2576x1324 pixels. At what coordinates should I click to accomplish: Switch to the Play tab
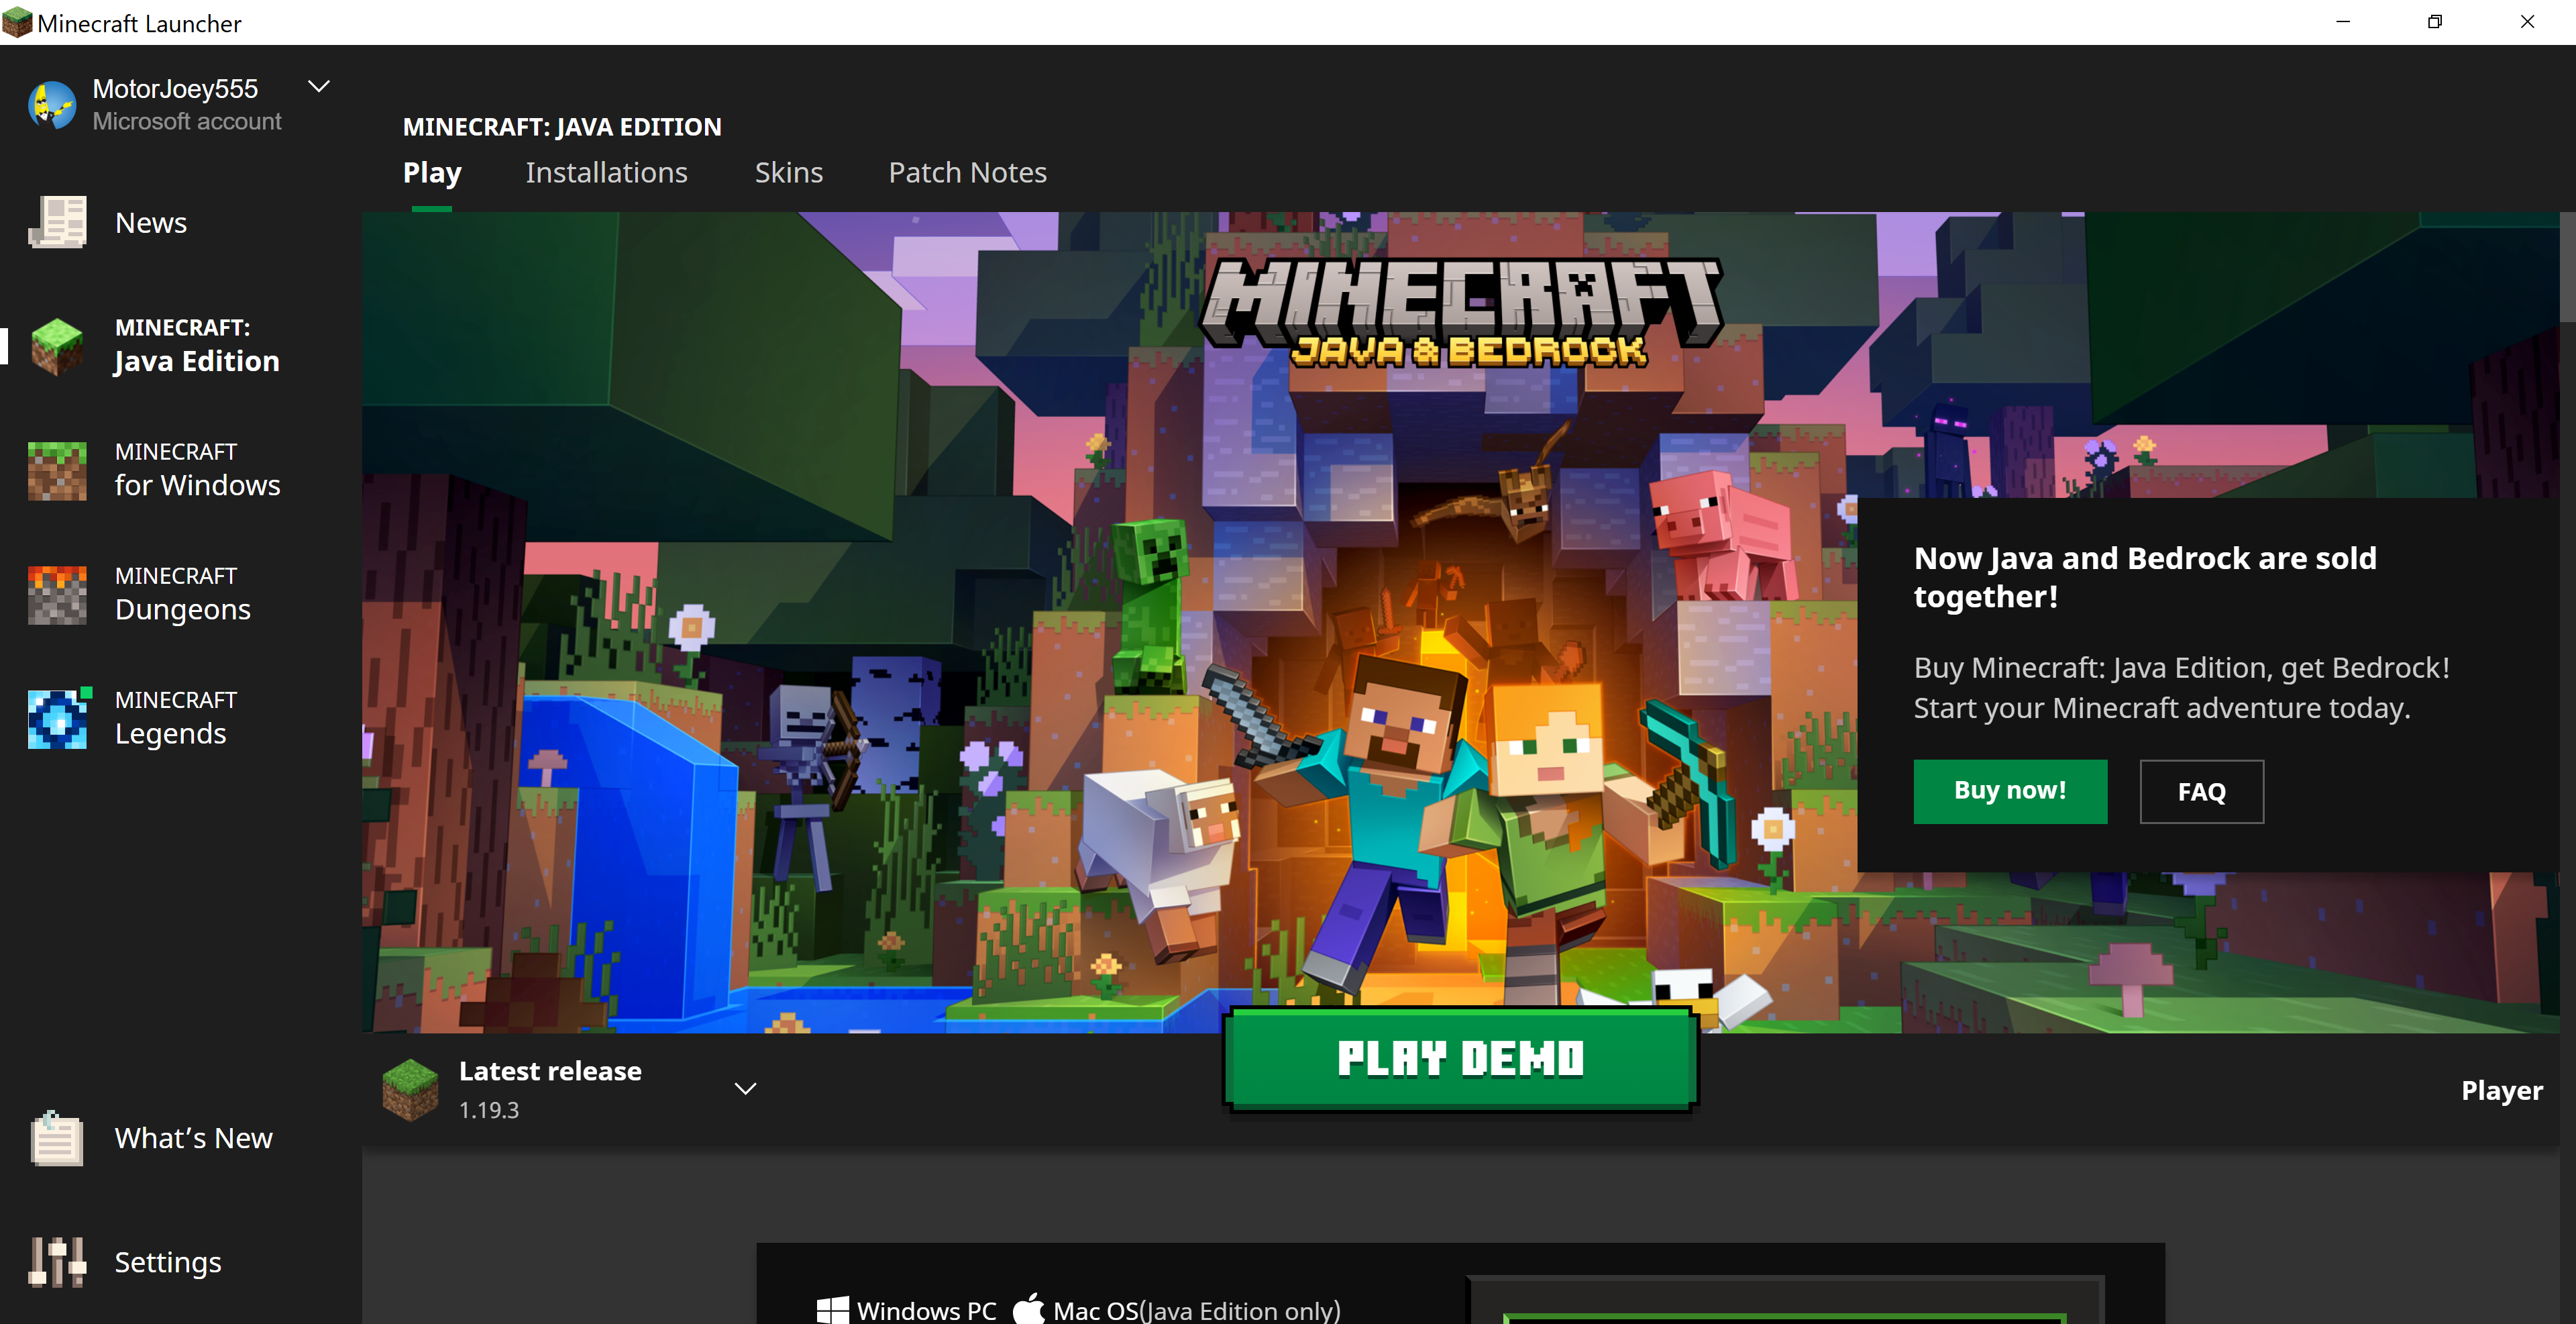[x=432, y=173]
